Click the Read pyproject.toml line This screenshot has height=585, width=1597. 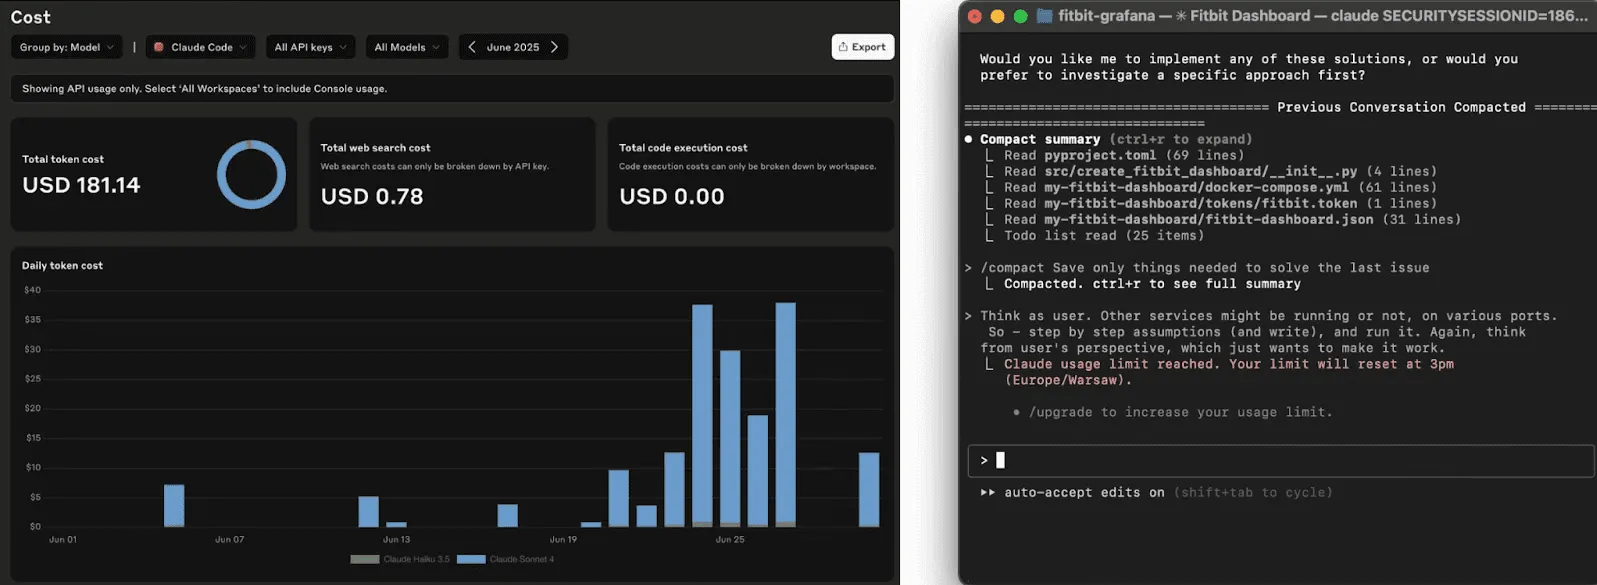click(x=1115, y=155)
